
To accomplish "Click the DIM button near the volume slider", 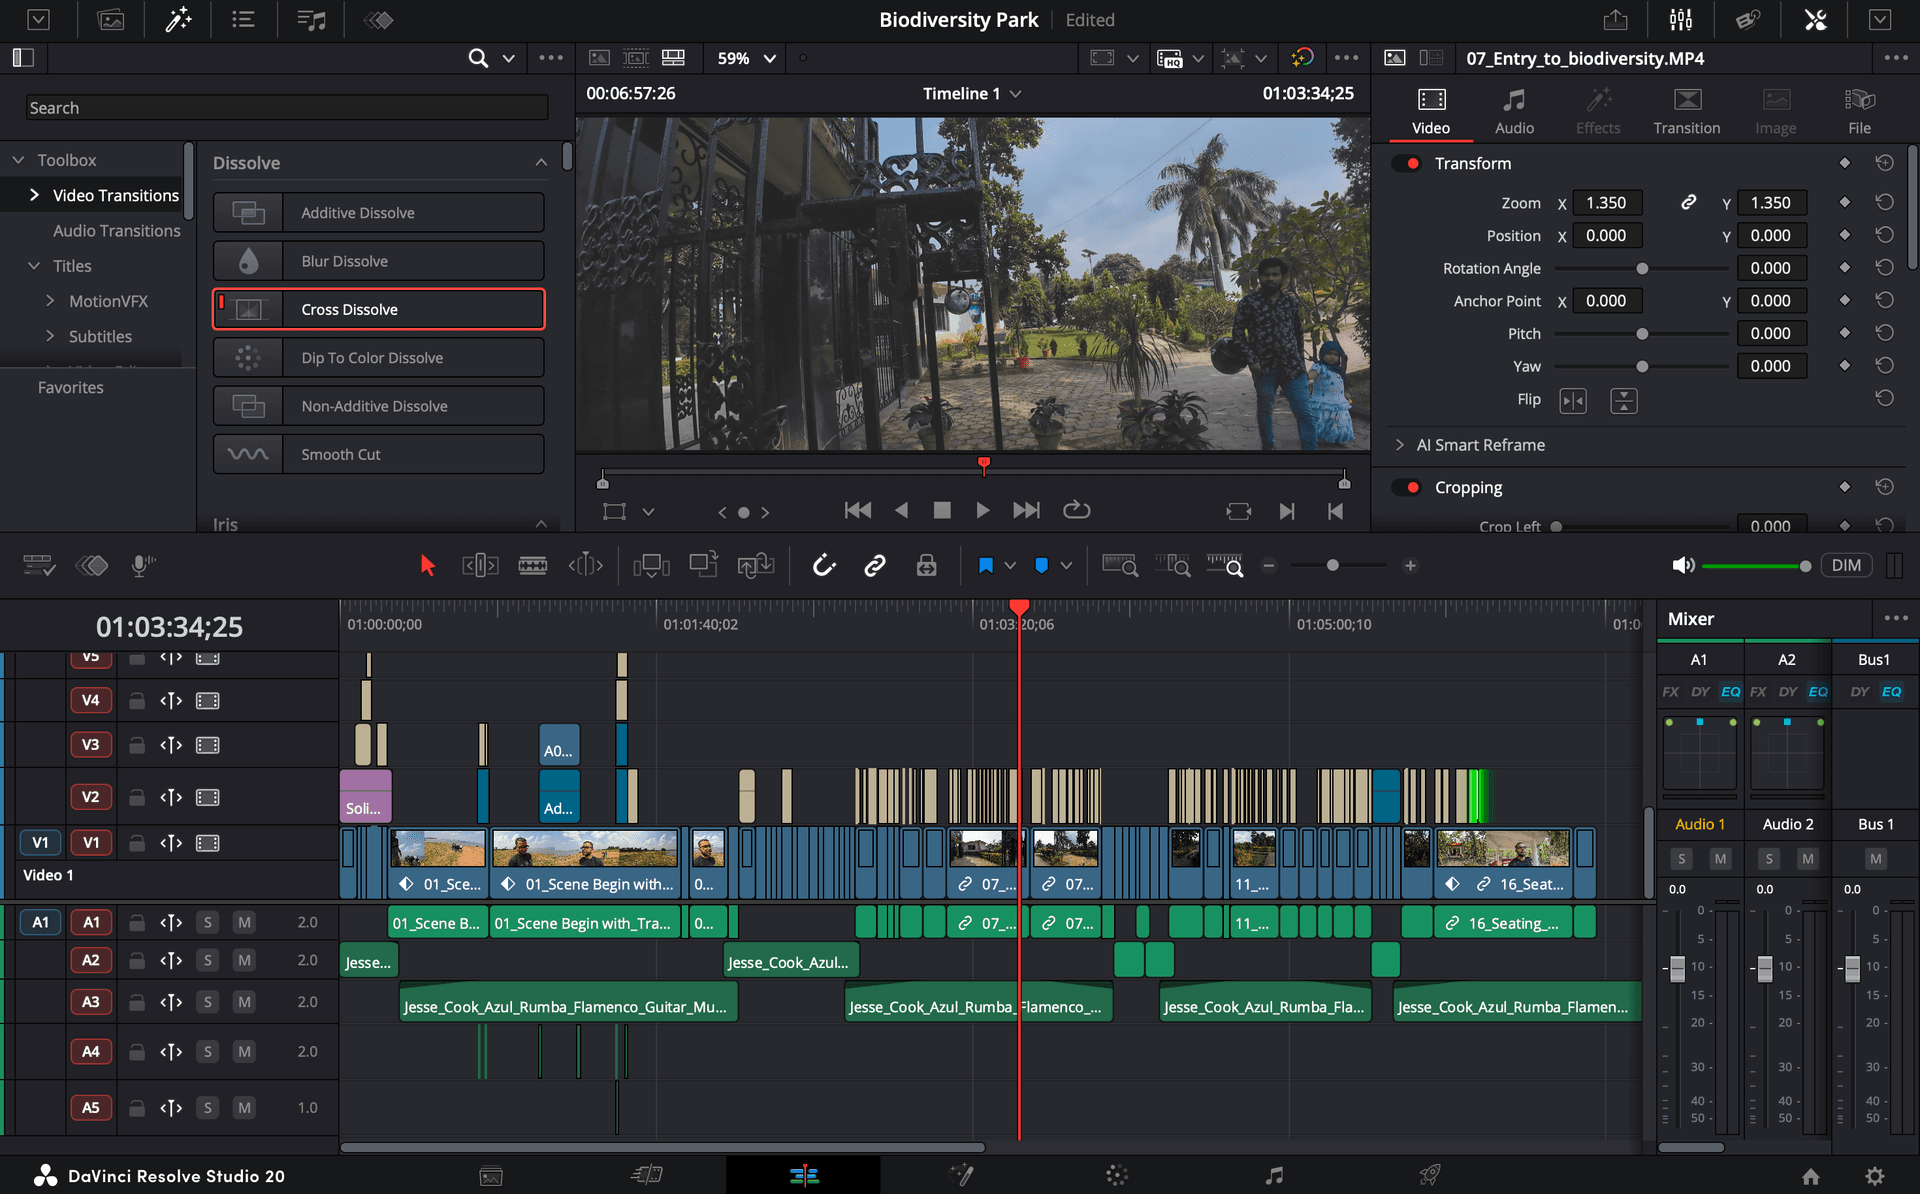I will (1846, 565).
